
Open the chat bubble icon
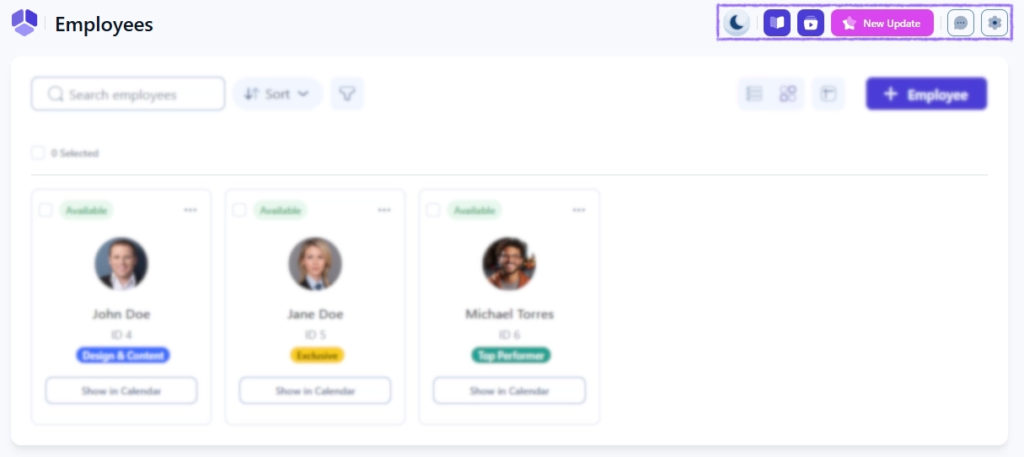click(x=960, y=23)
